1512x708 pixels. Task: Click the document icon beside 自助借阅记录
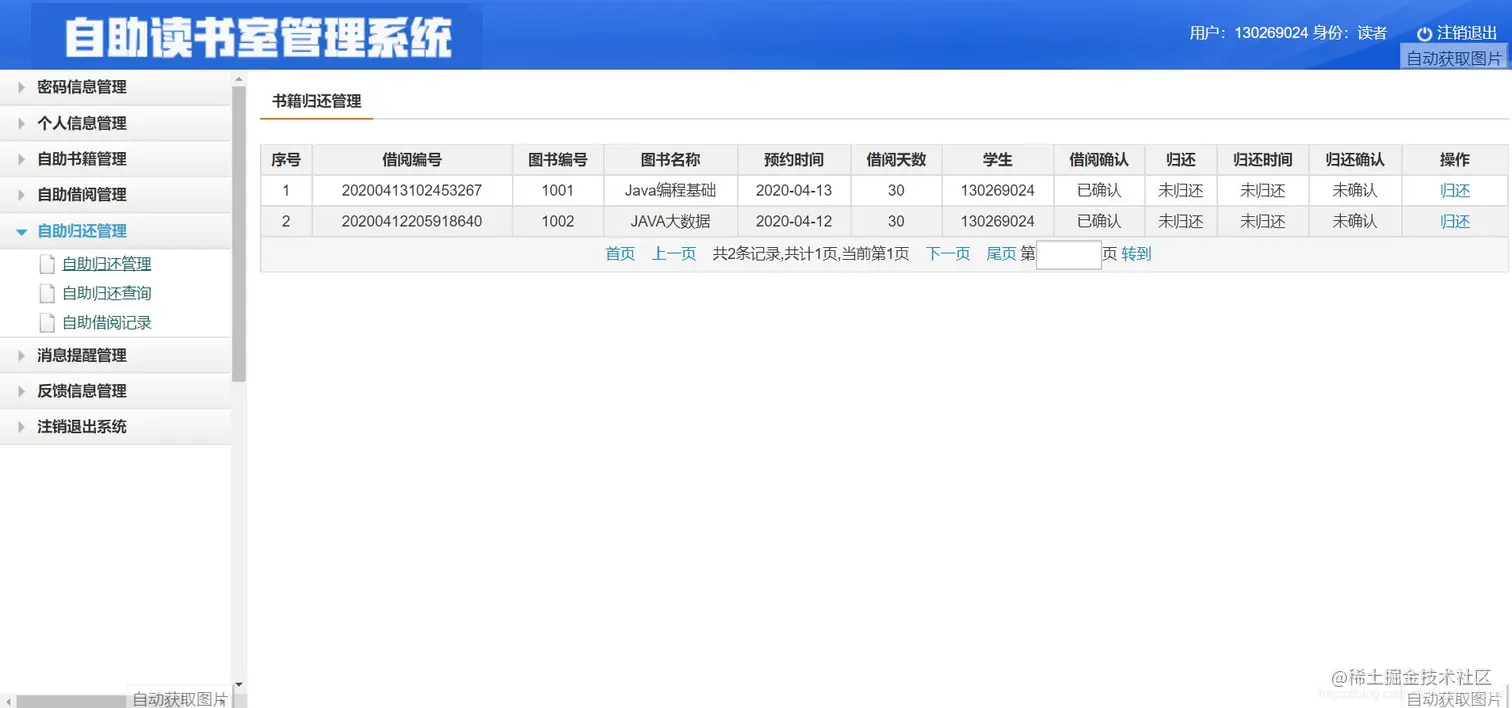click(47, 322)
